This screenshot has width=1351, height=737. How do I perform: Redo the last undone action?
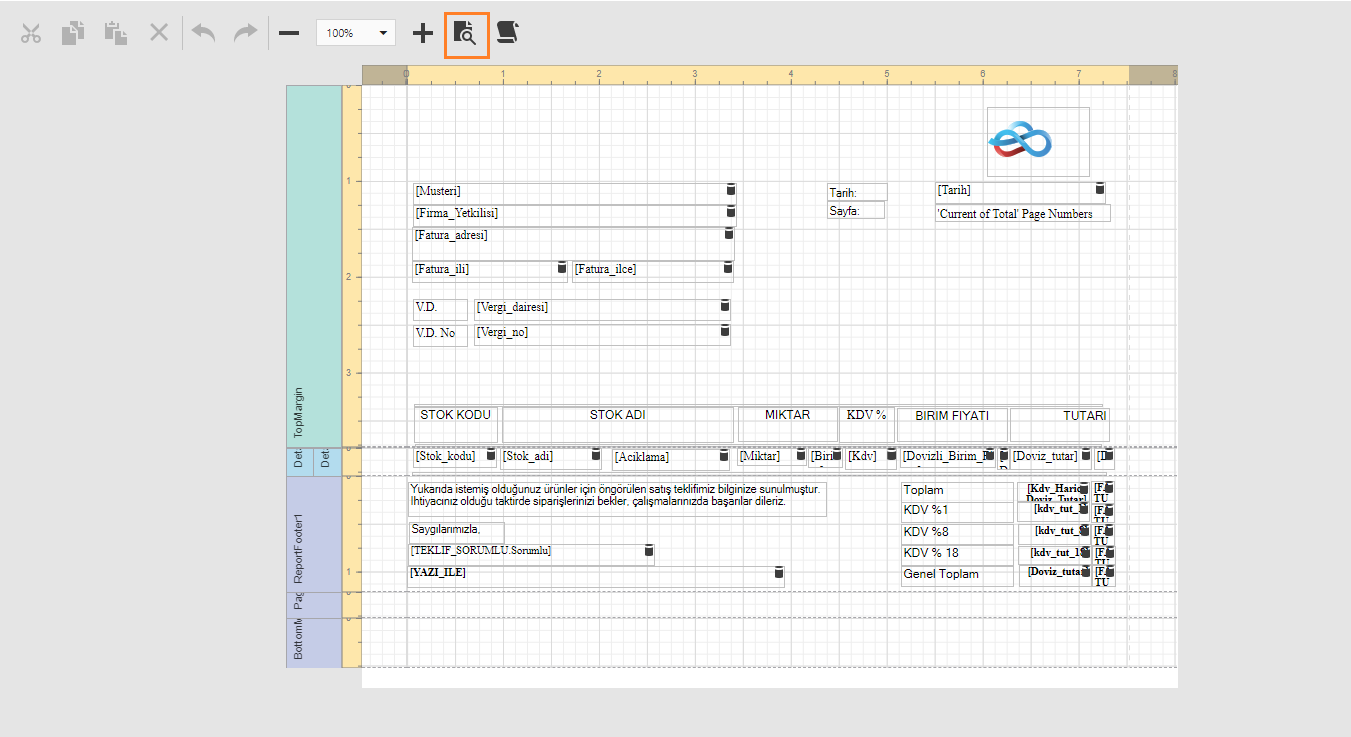click(245, 33)
